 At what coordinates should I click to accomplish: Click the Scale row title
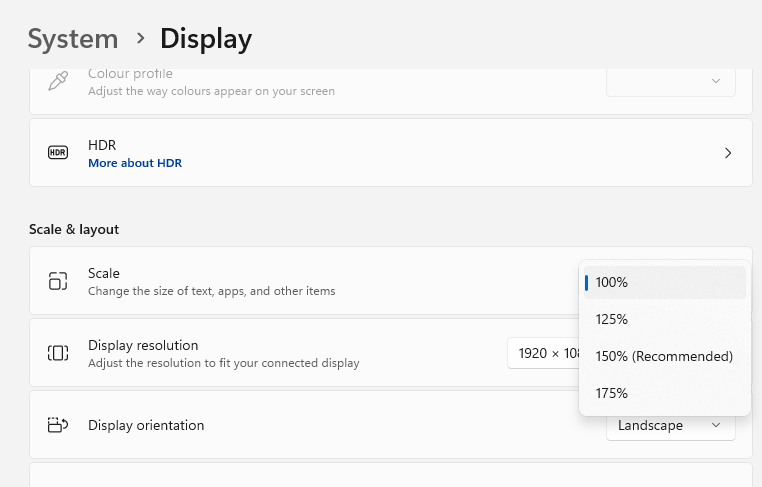click(104, 273)
